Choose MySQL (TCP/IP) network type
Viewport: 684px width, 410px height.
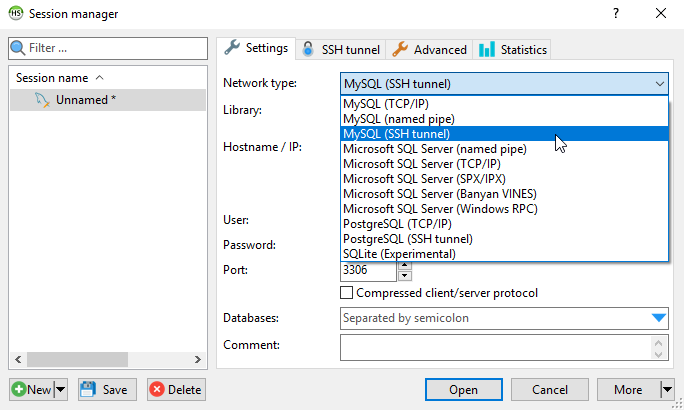(x=504, y=104)
